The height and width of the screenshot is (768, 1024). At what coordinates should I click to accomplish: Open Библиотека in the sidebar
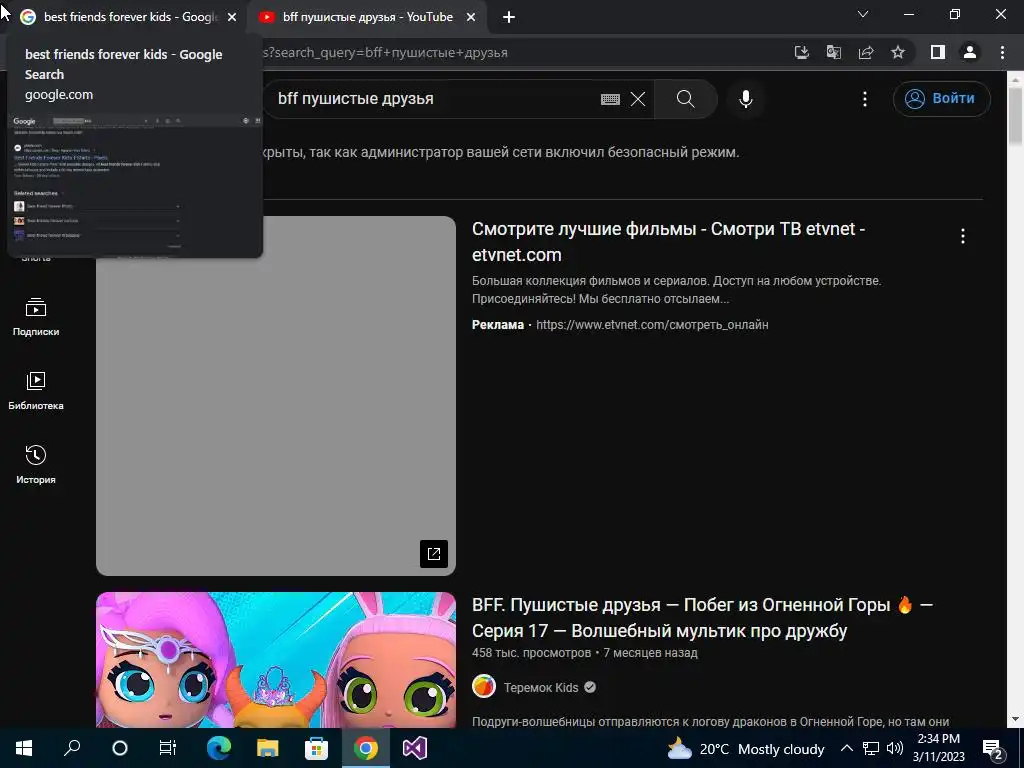[36, 391]
